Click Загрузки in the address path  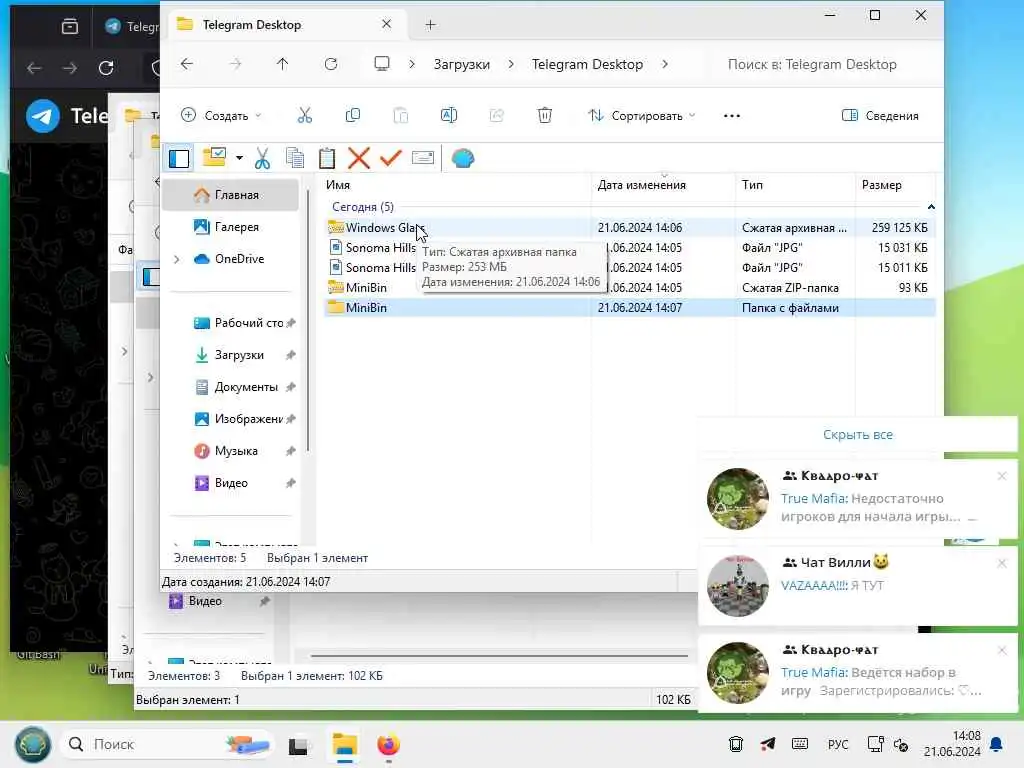pos(462,64)
